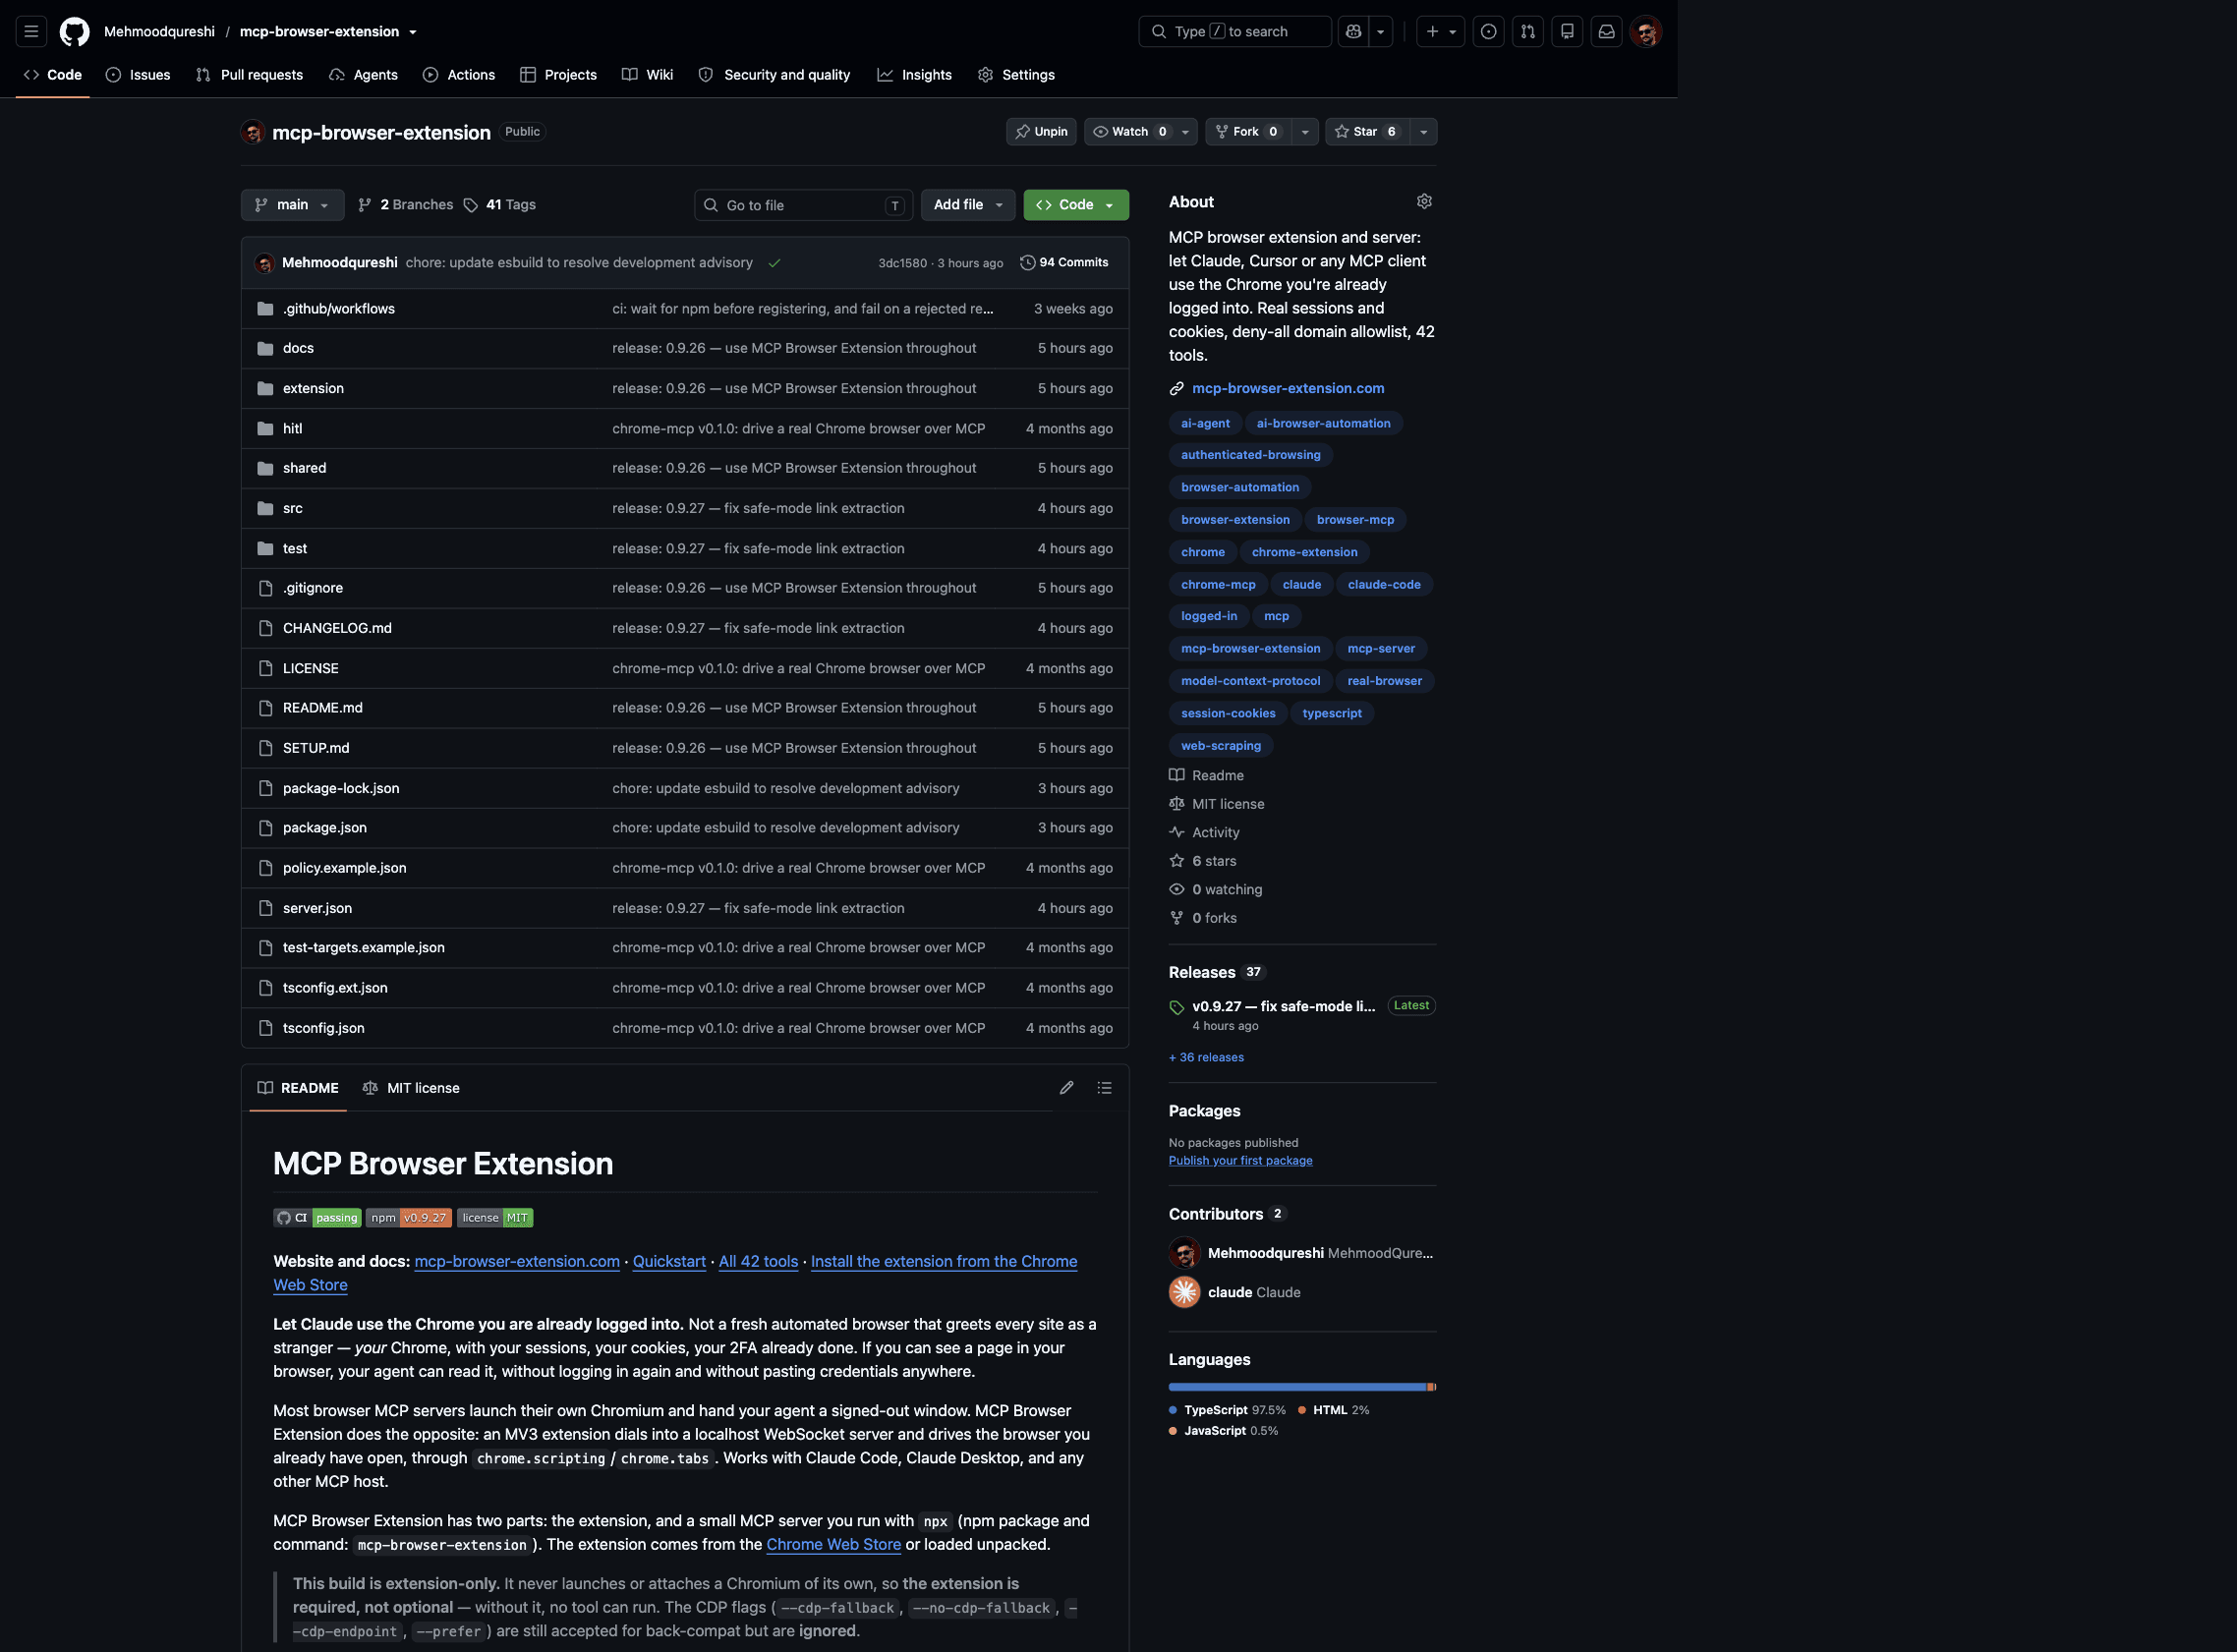The width and height of the screenshot is (2237, 1652).
Task: Click the npm v0.9.27 badge
Action: pyautogui.click(x=408, y=1217)
